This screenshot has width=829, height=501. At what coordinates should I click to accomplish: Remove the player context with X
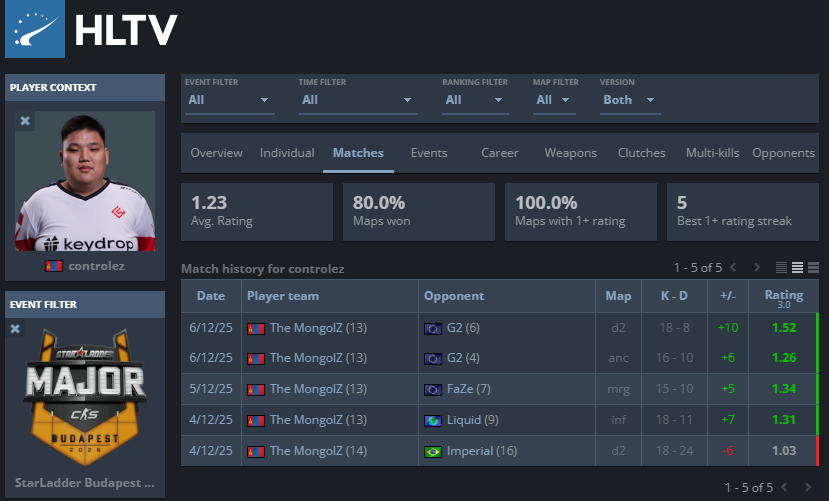point(25,121)
